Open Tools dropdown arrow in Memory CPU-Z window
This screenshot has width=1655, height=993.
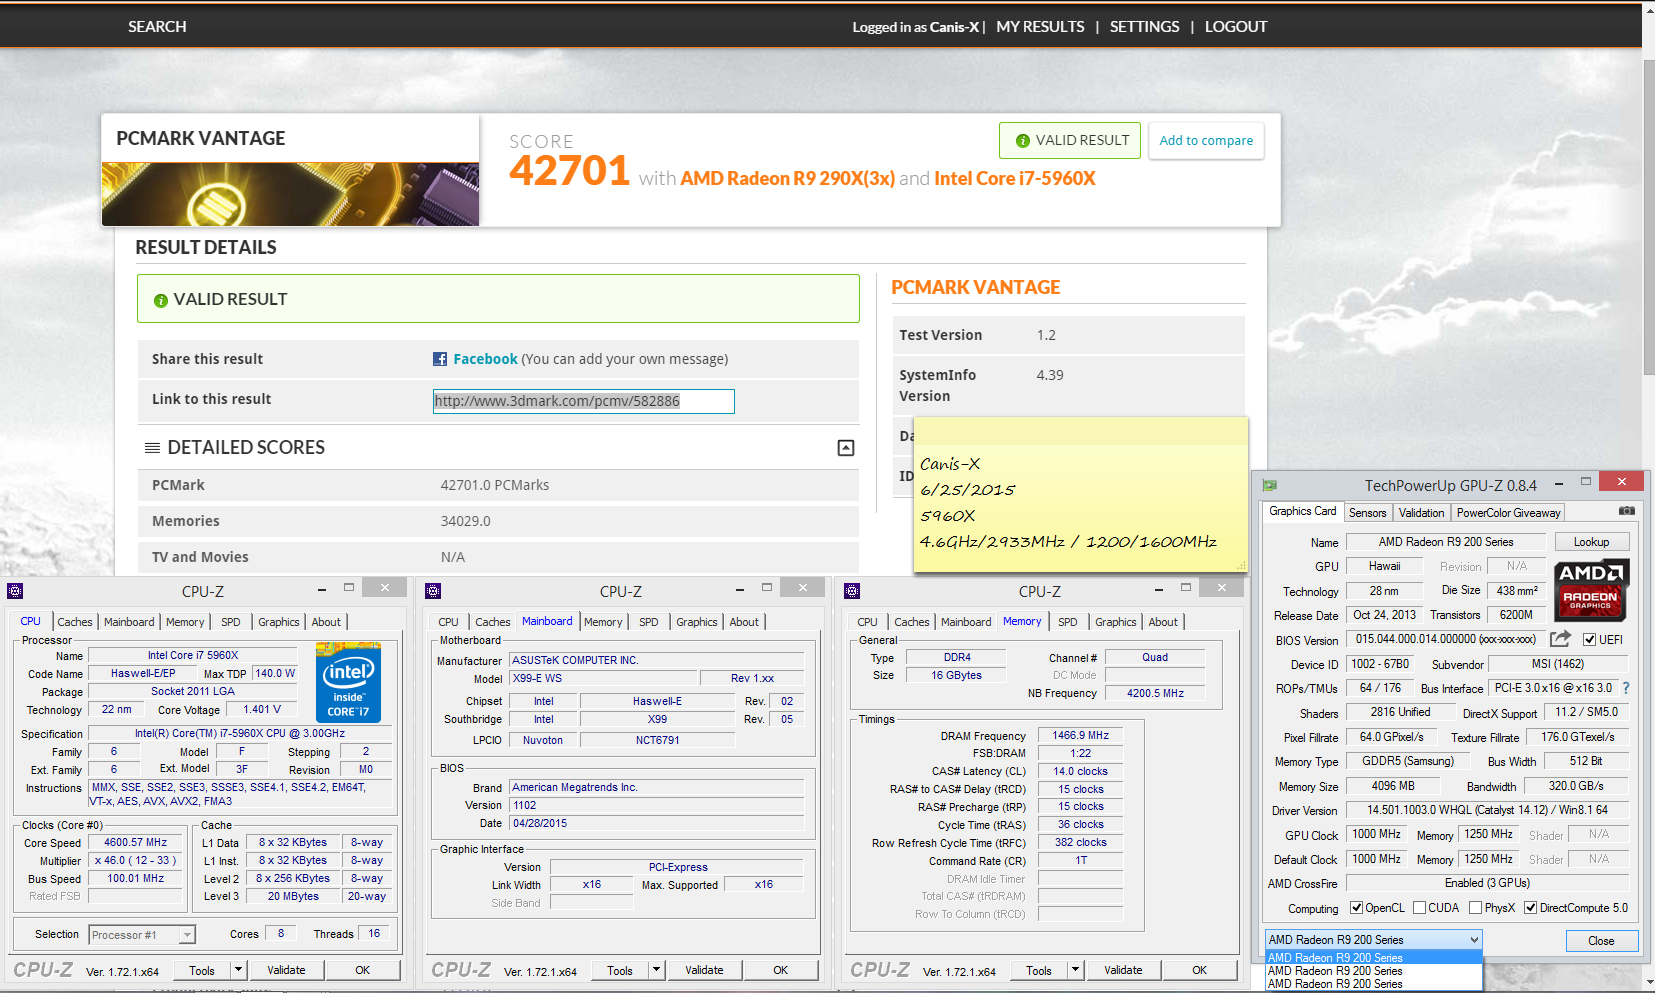tap(1075, 970)
